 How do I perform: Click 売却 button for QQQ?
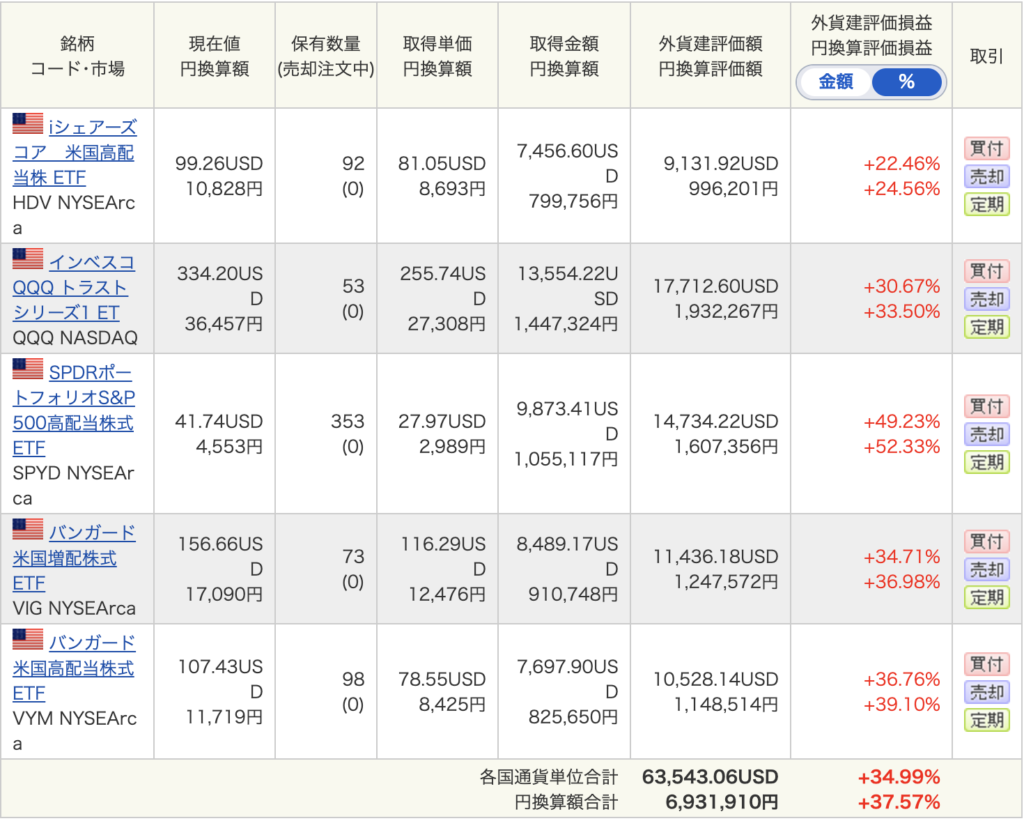(x=987, y=299)
